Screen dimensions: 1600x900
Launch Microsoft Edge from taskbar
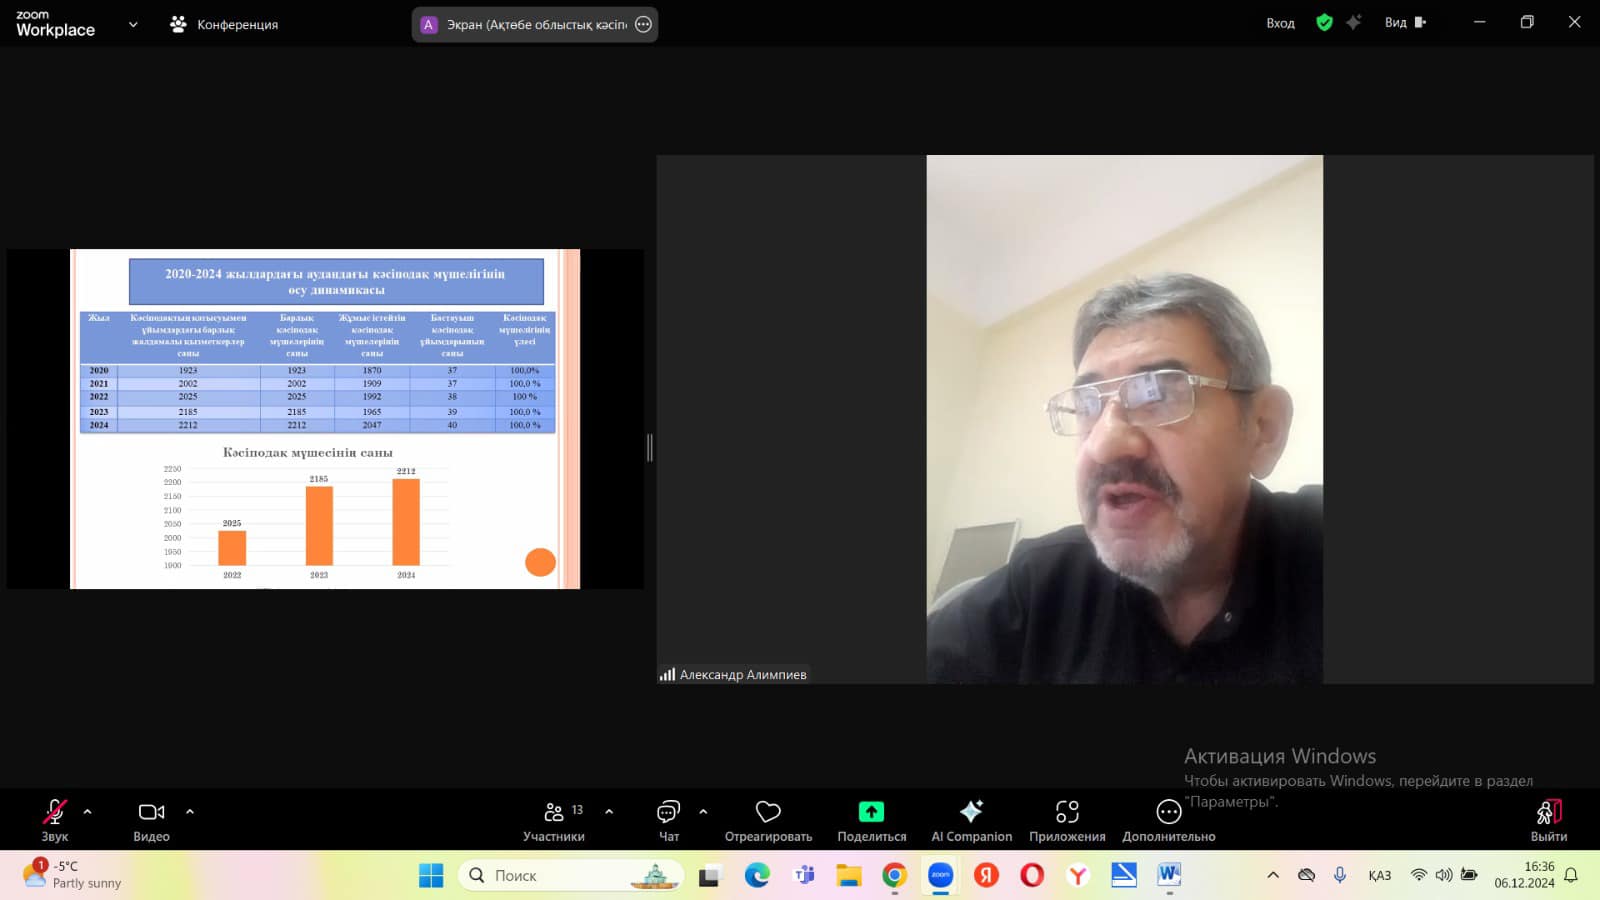[757, 875]
